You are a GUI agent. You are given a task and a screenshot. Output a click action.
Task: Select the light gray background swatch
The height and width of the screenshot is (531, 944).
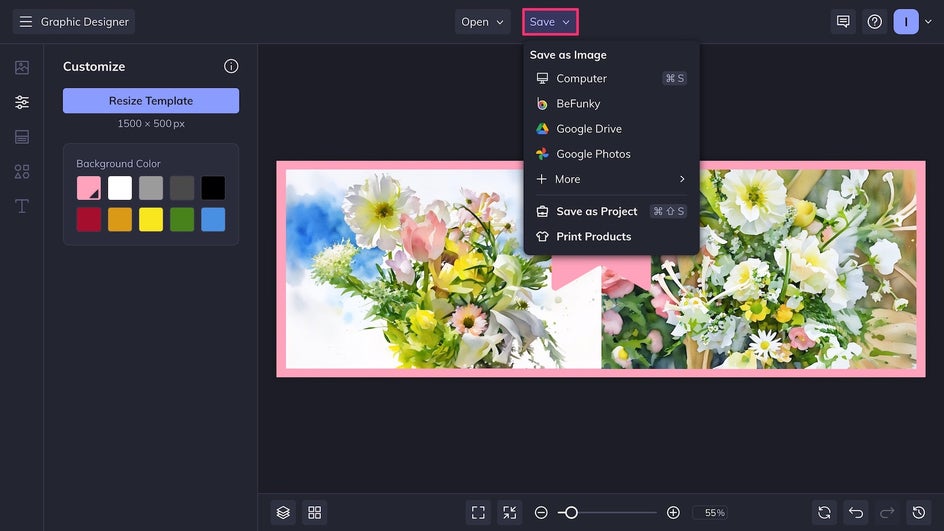[x=151, y=188]
